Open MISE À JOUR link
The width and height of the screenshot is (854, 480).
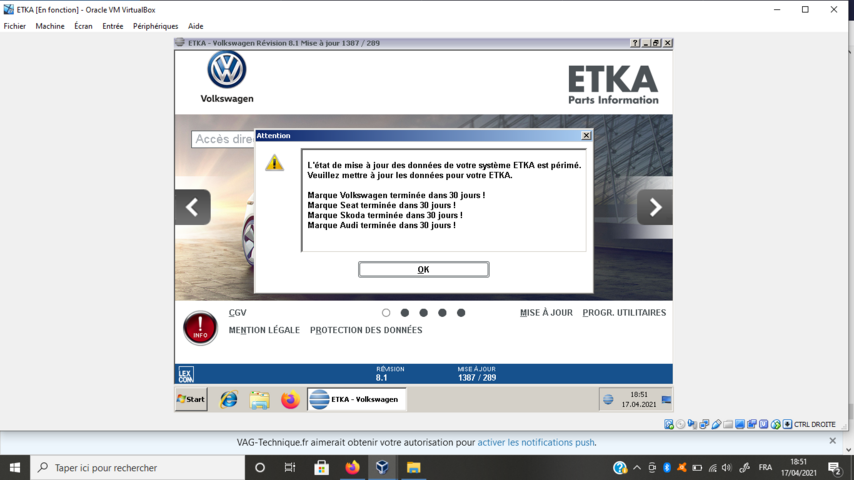click(x=546, y=313)
